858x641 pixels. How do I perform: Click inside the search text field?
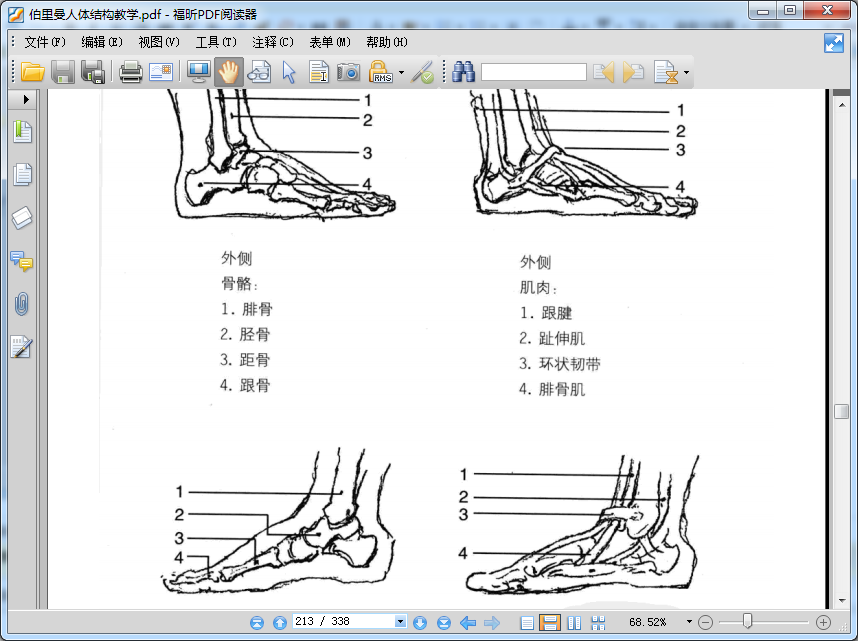[534, 72]
